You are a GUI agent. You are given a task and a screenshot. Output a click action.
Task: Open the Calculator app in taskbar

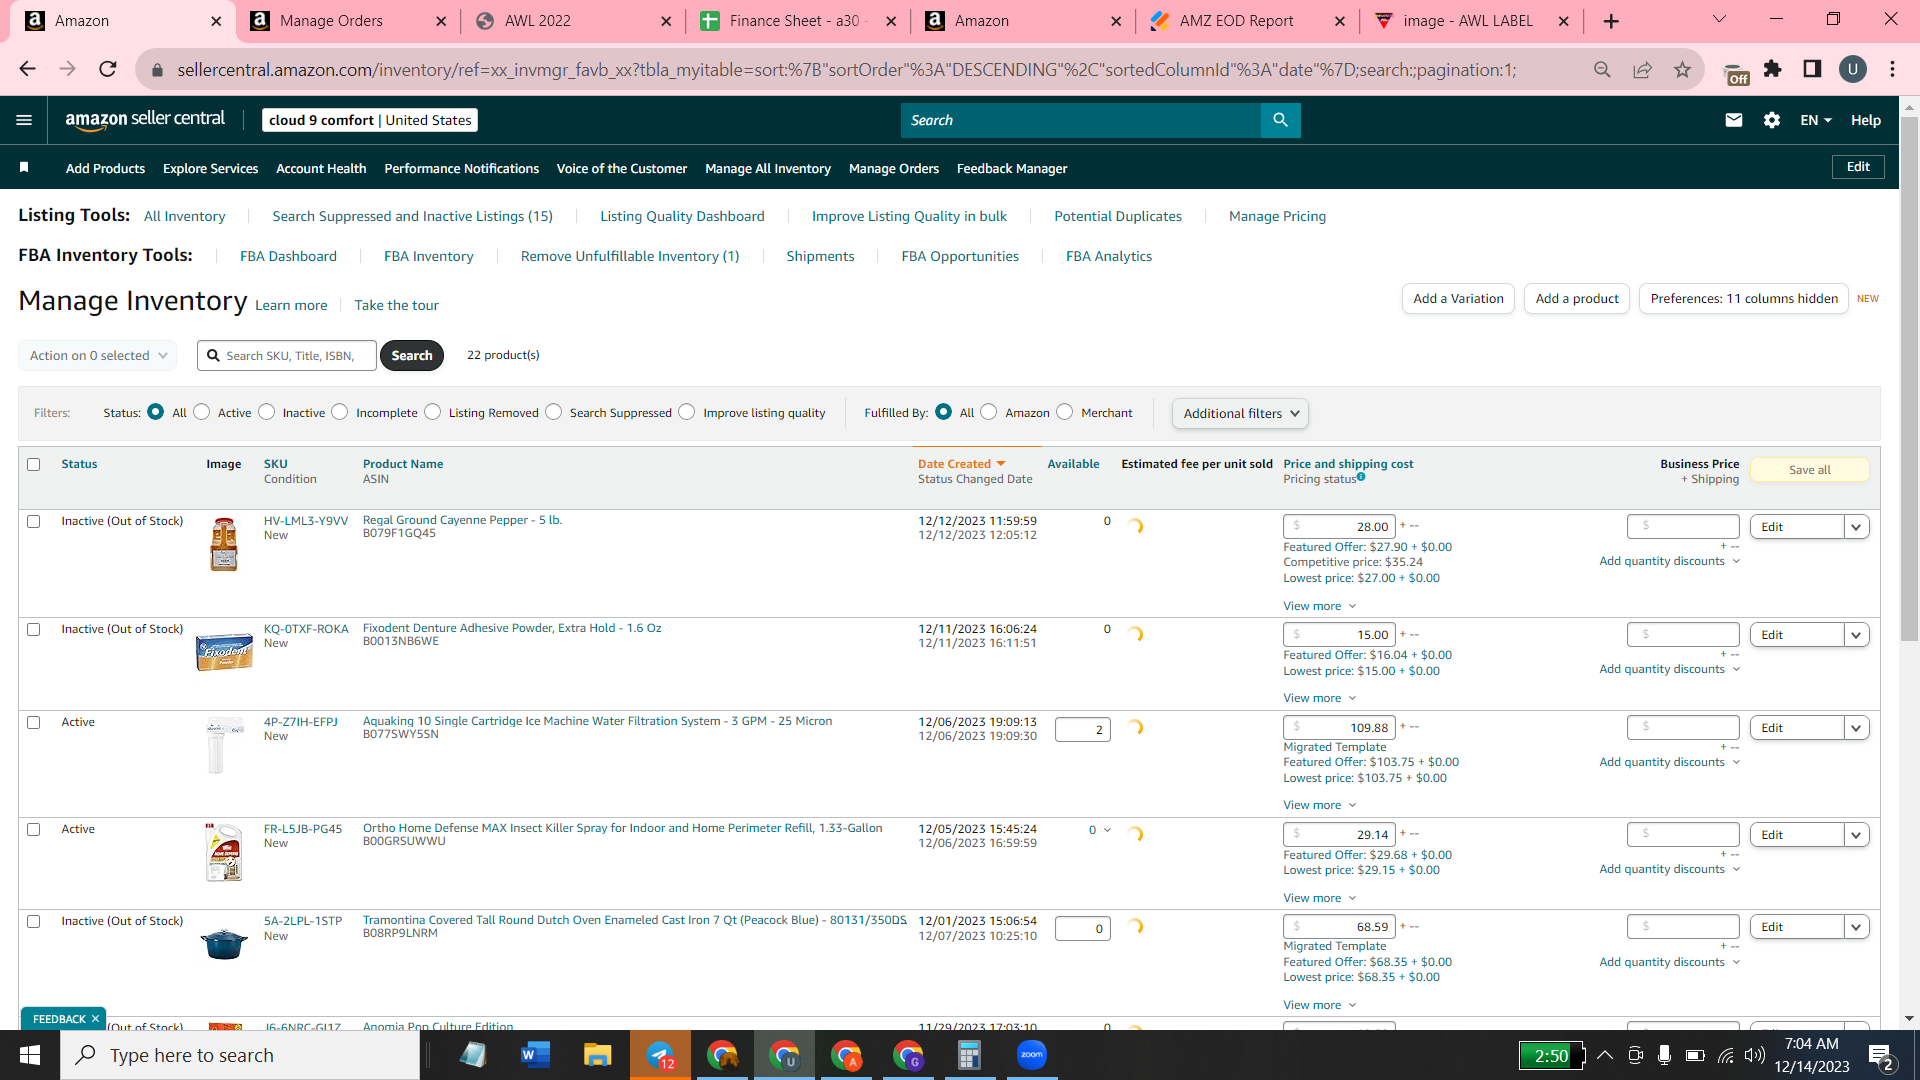click(969, 1055)
